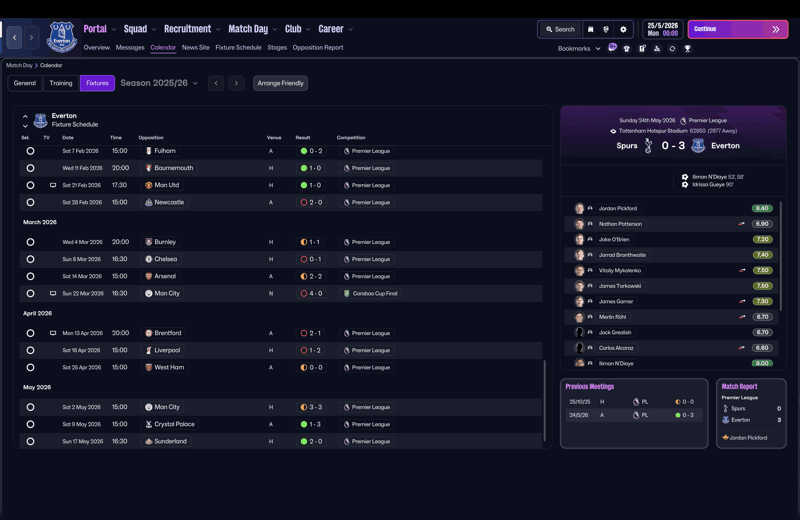Screen dimensions: 800x520
Task: Go to the next season with right arrow
Action: (236, 83)
